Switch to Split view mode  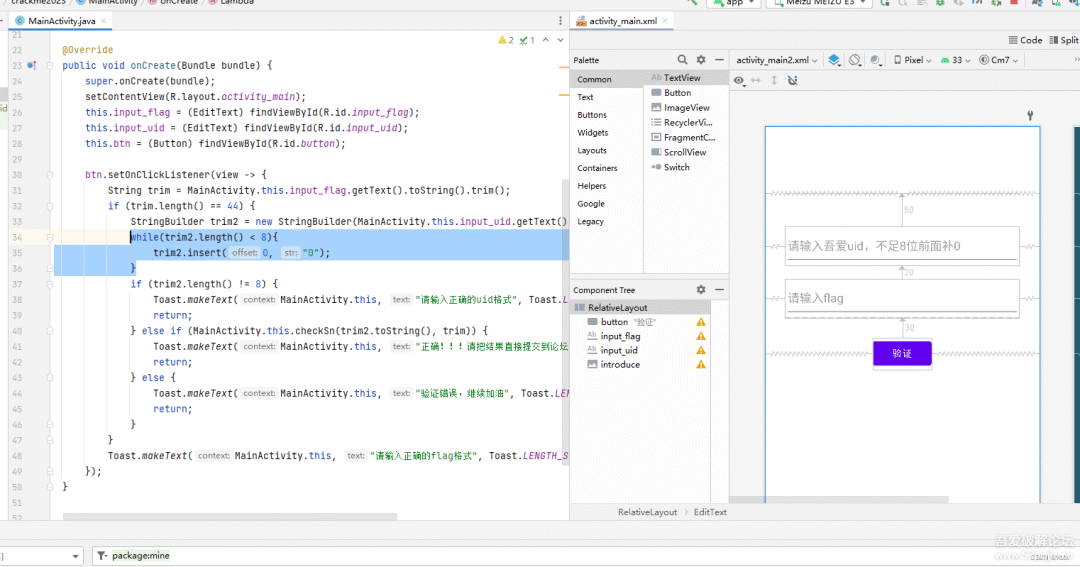coord(1064,40)
